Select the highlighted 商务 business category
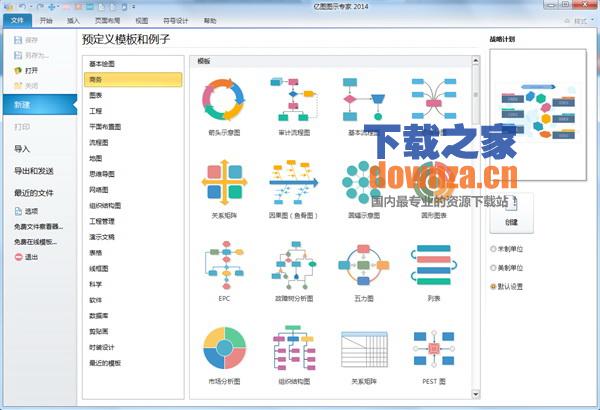Screen dimensions: 600x410 (x=133, y=80)
